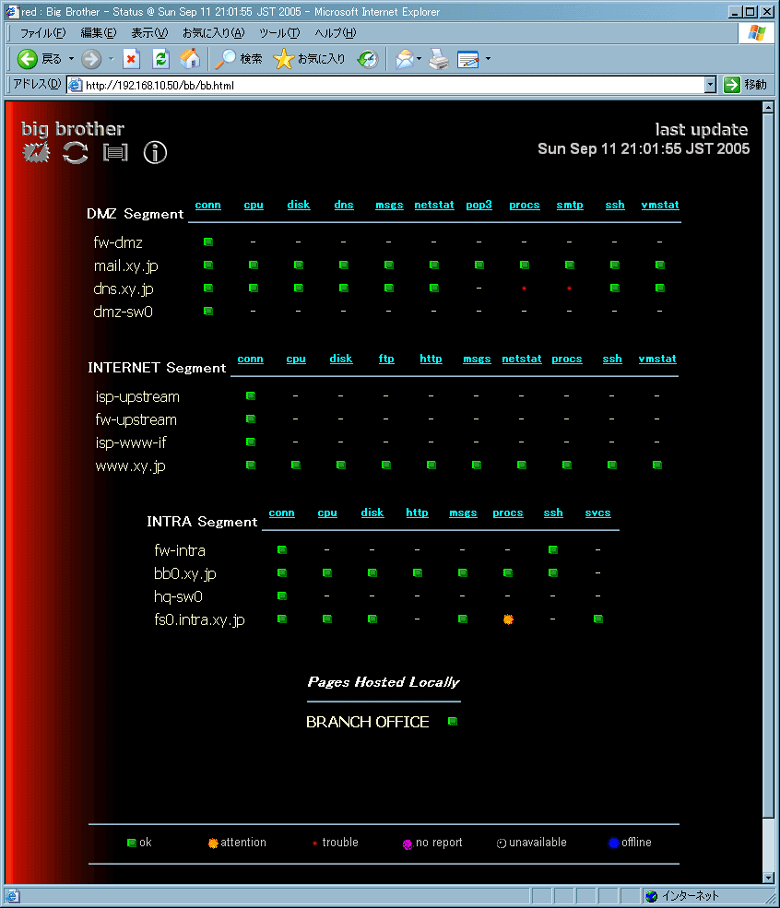Click the DMZ Segment dns column link
The width and height of the screenshot is (780, 908).
[x=344, y=204]
